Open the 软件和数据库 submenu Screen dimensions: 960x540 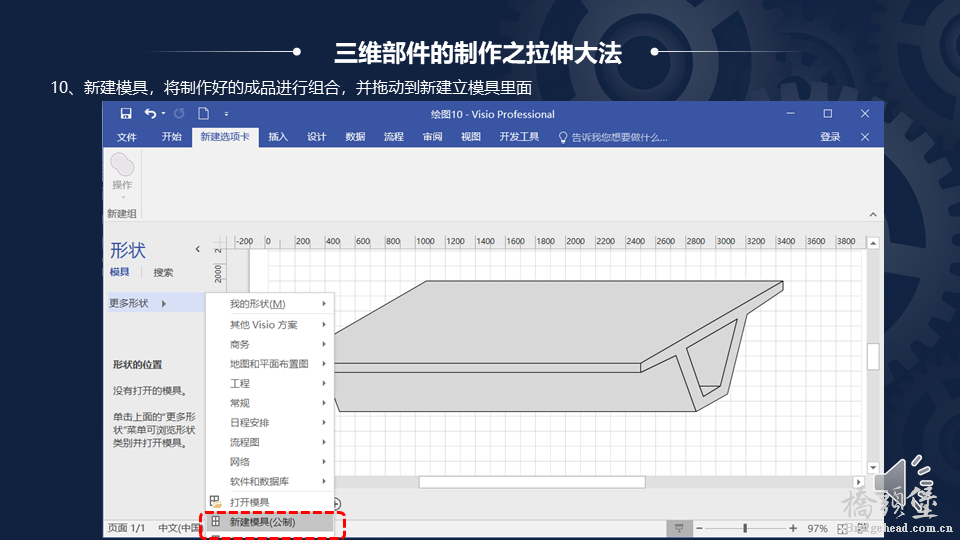270,481
